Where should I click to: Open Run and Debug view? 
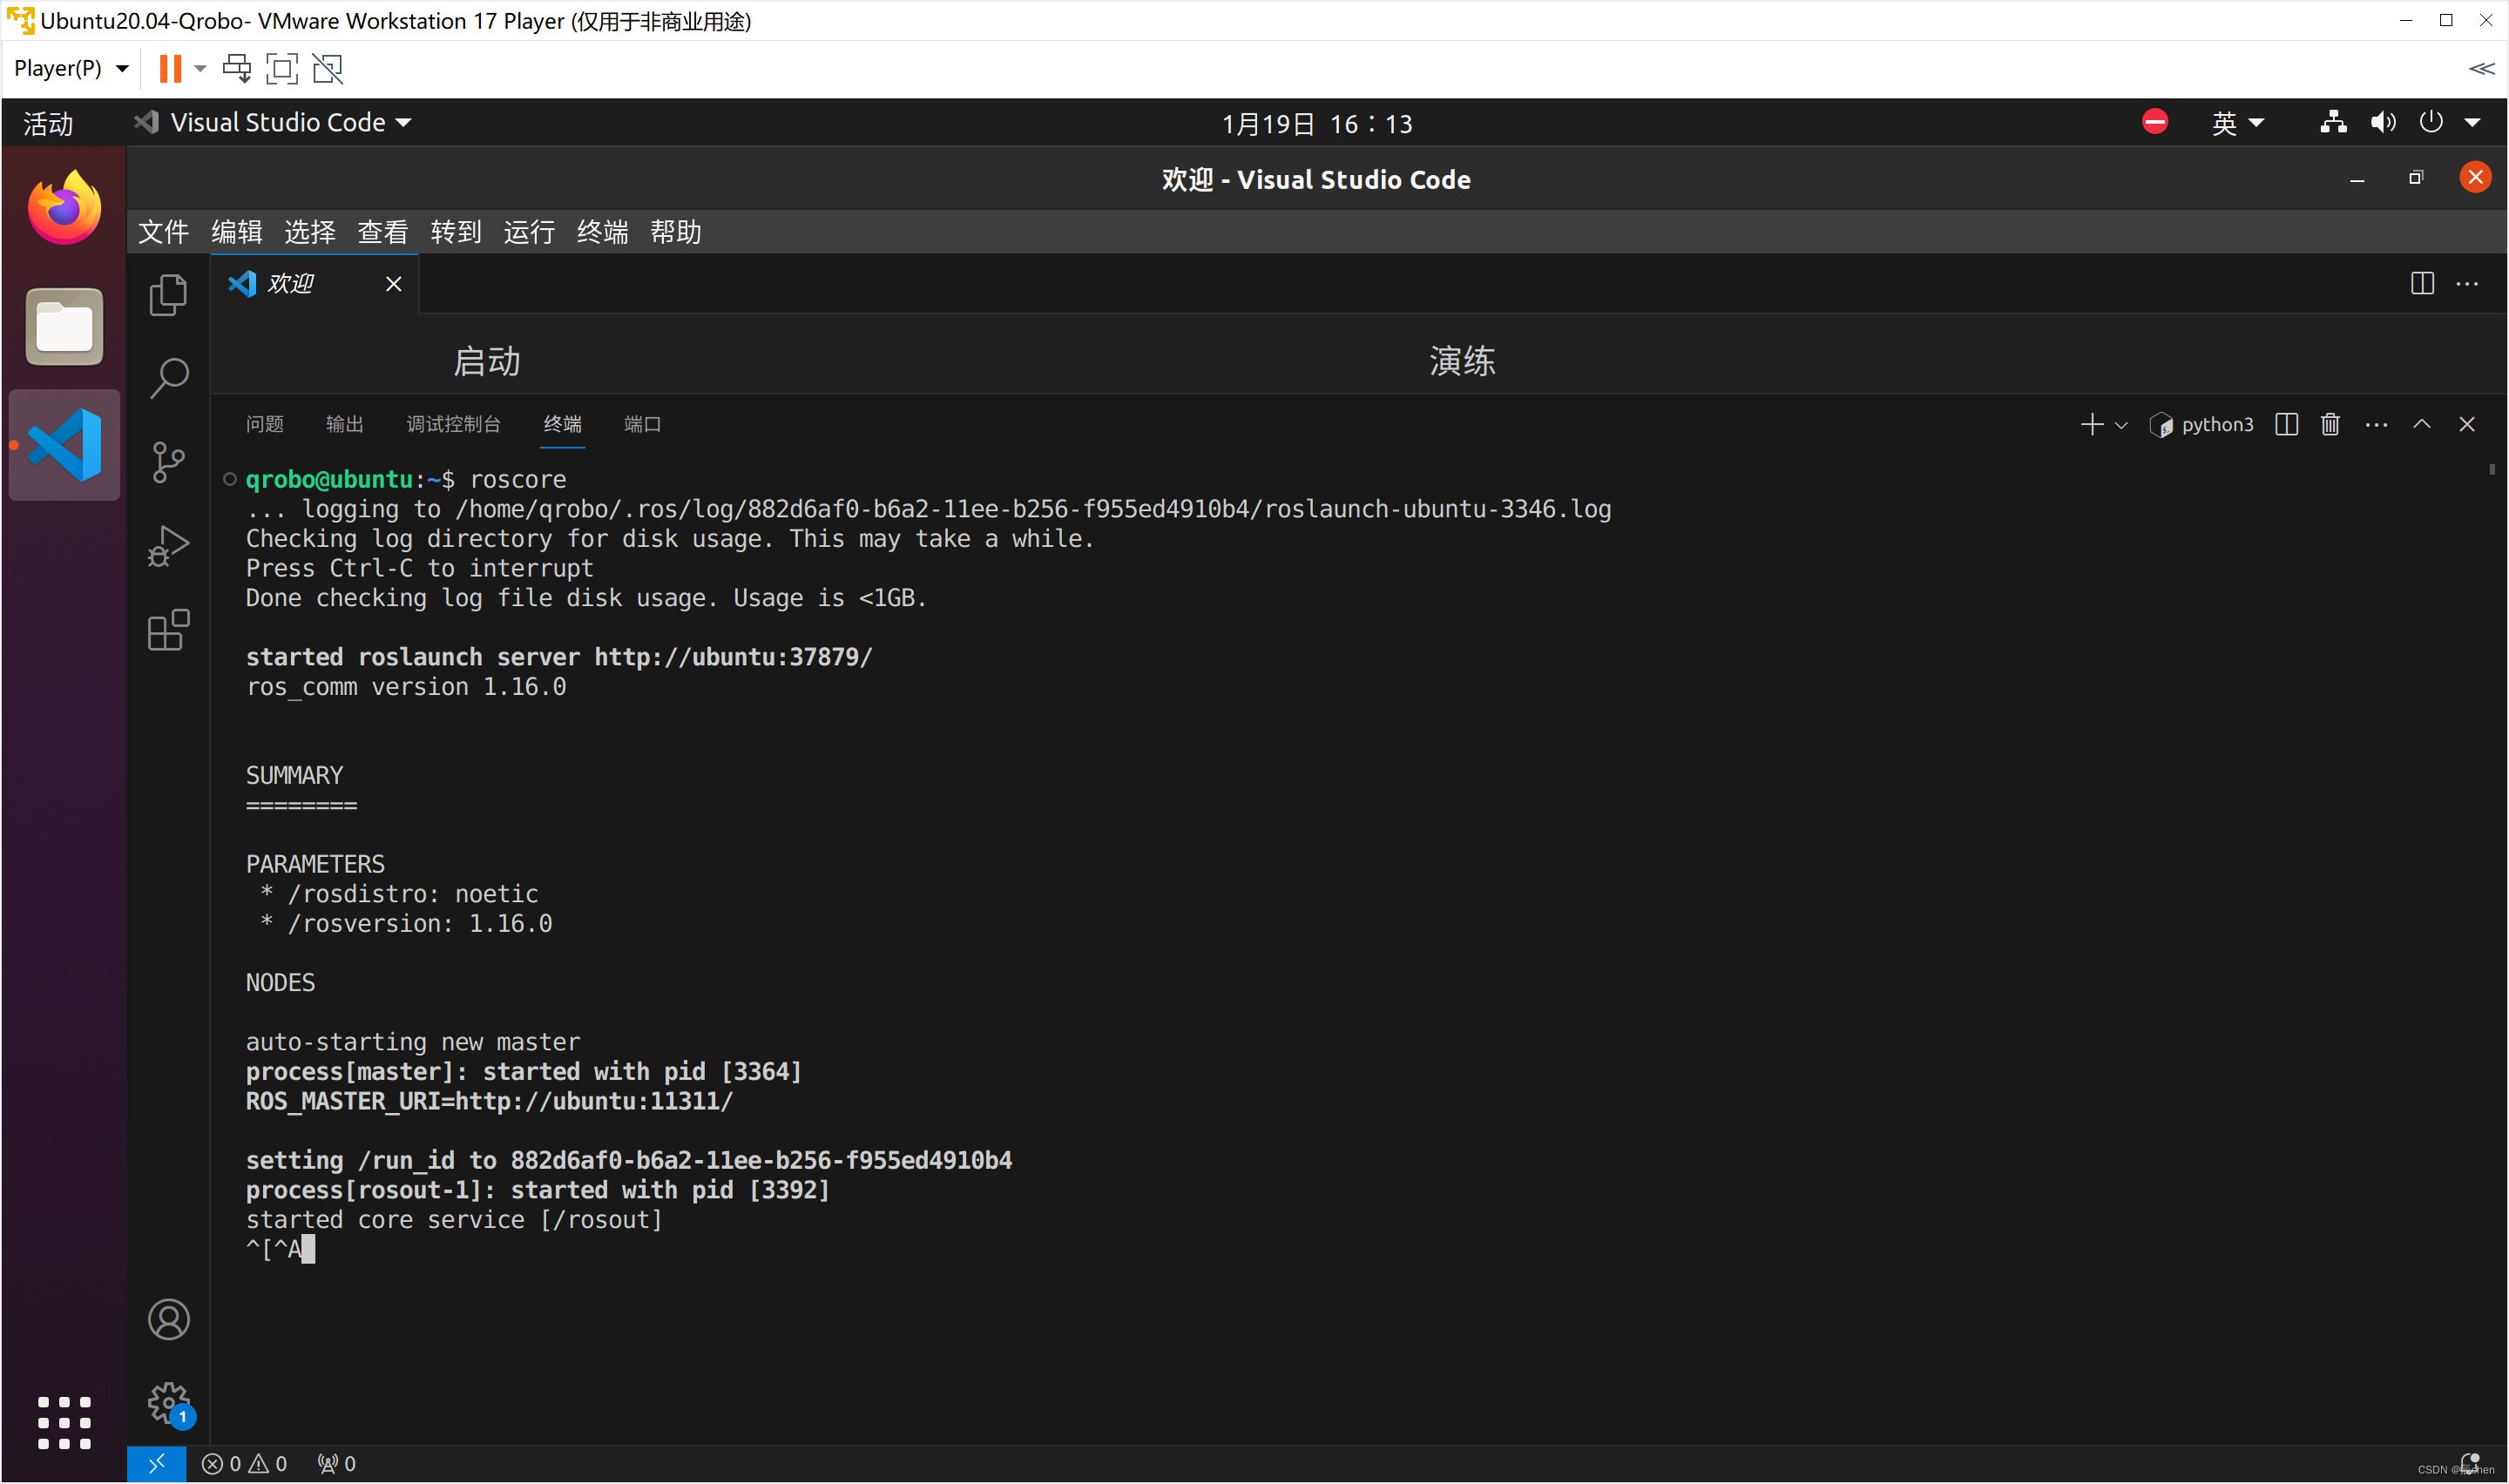pyautogui.click(x=168, y=547)
